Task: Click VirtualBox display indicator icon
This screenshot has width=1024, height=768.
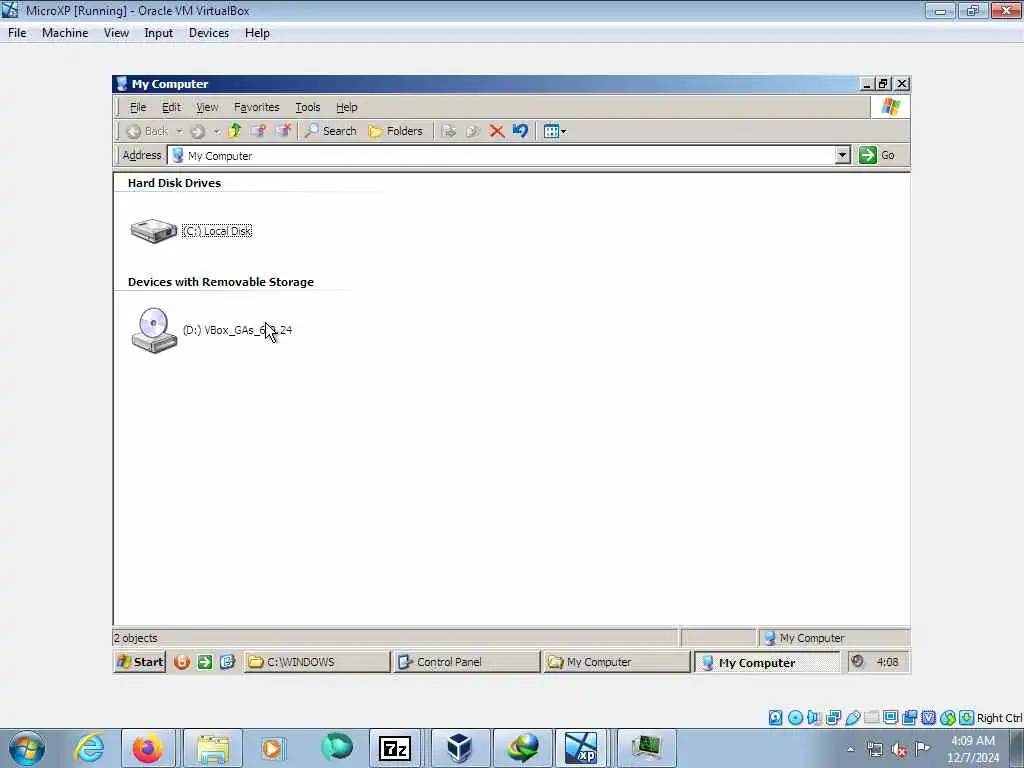Action: [x=890, y=718]
